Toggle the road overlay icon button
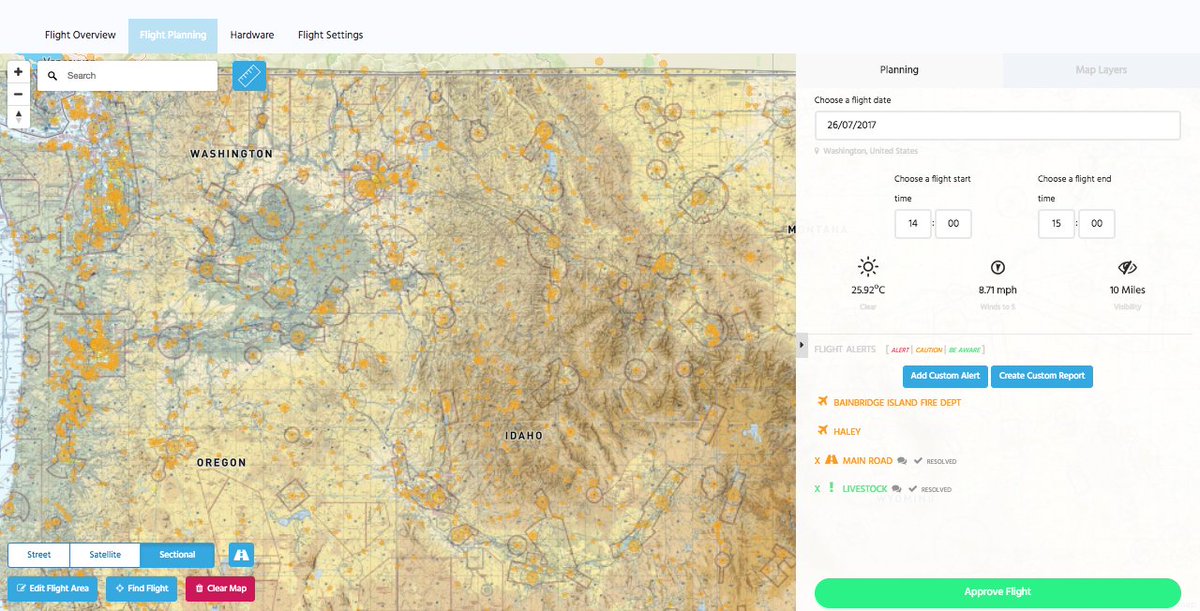Viewport: 1200px width, 611px height. pyautogui.click(x=241, y=555)
